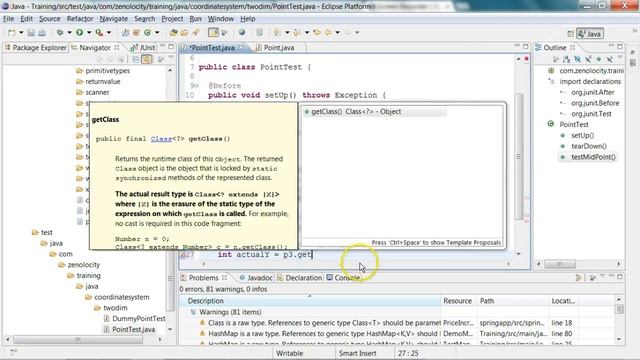Click the Outline horizontal scrollbar thumb
This screenshot has width=640, height=360.
(560, 264)
